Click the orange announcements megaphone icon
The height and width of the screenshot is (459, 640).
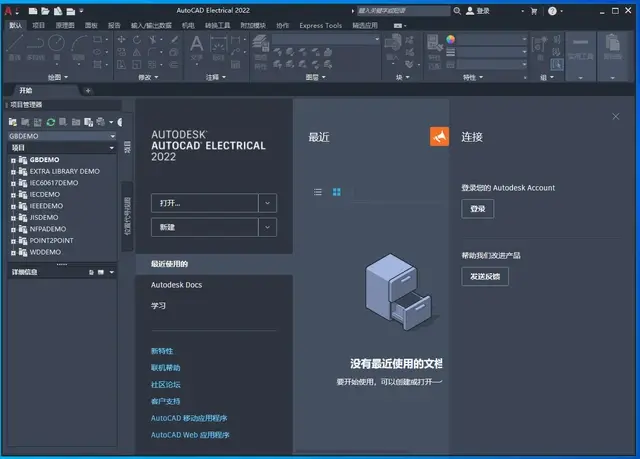tap(439, 137)
